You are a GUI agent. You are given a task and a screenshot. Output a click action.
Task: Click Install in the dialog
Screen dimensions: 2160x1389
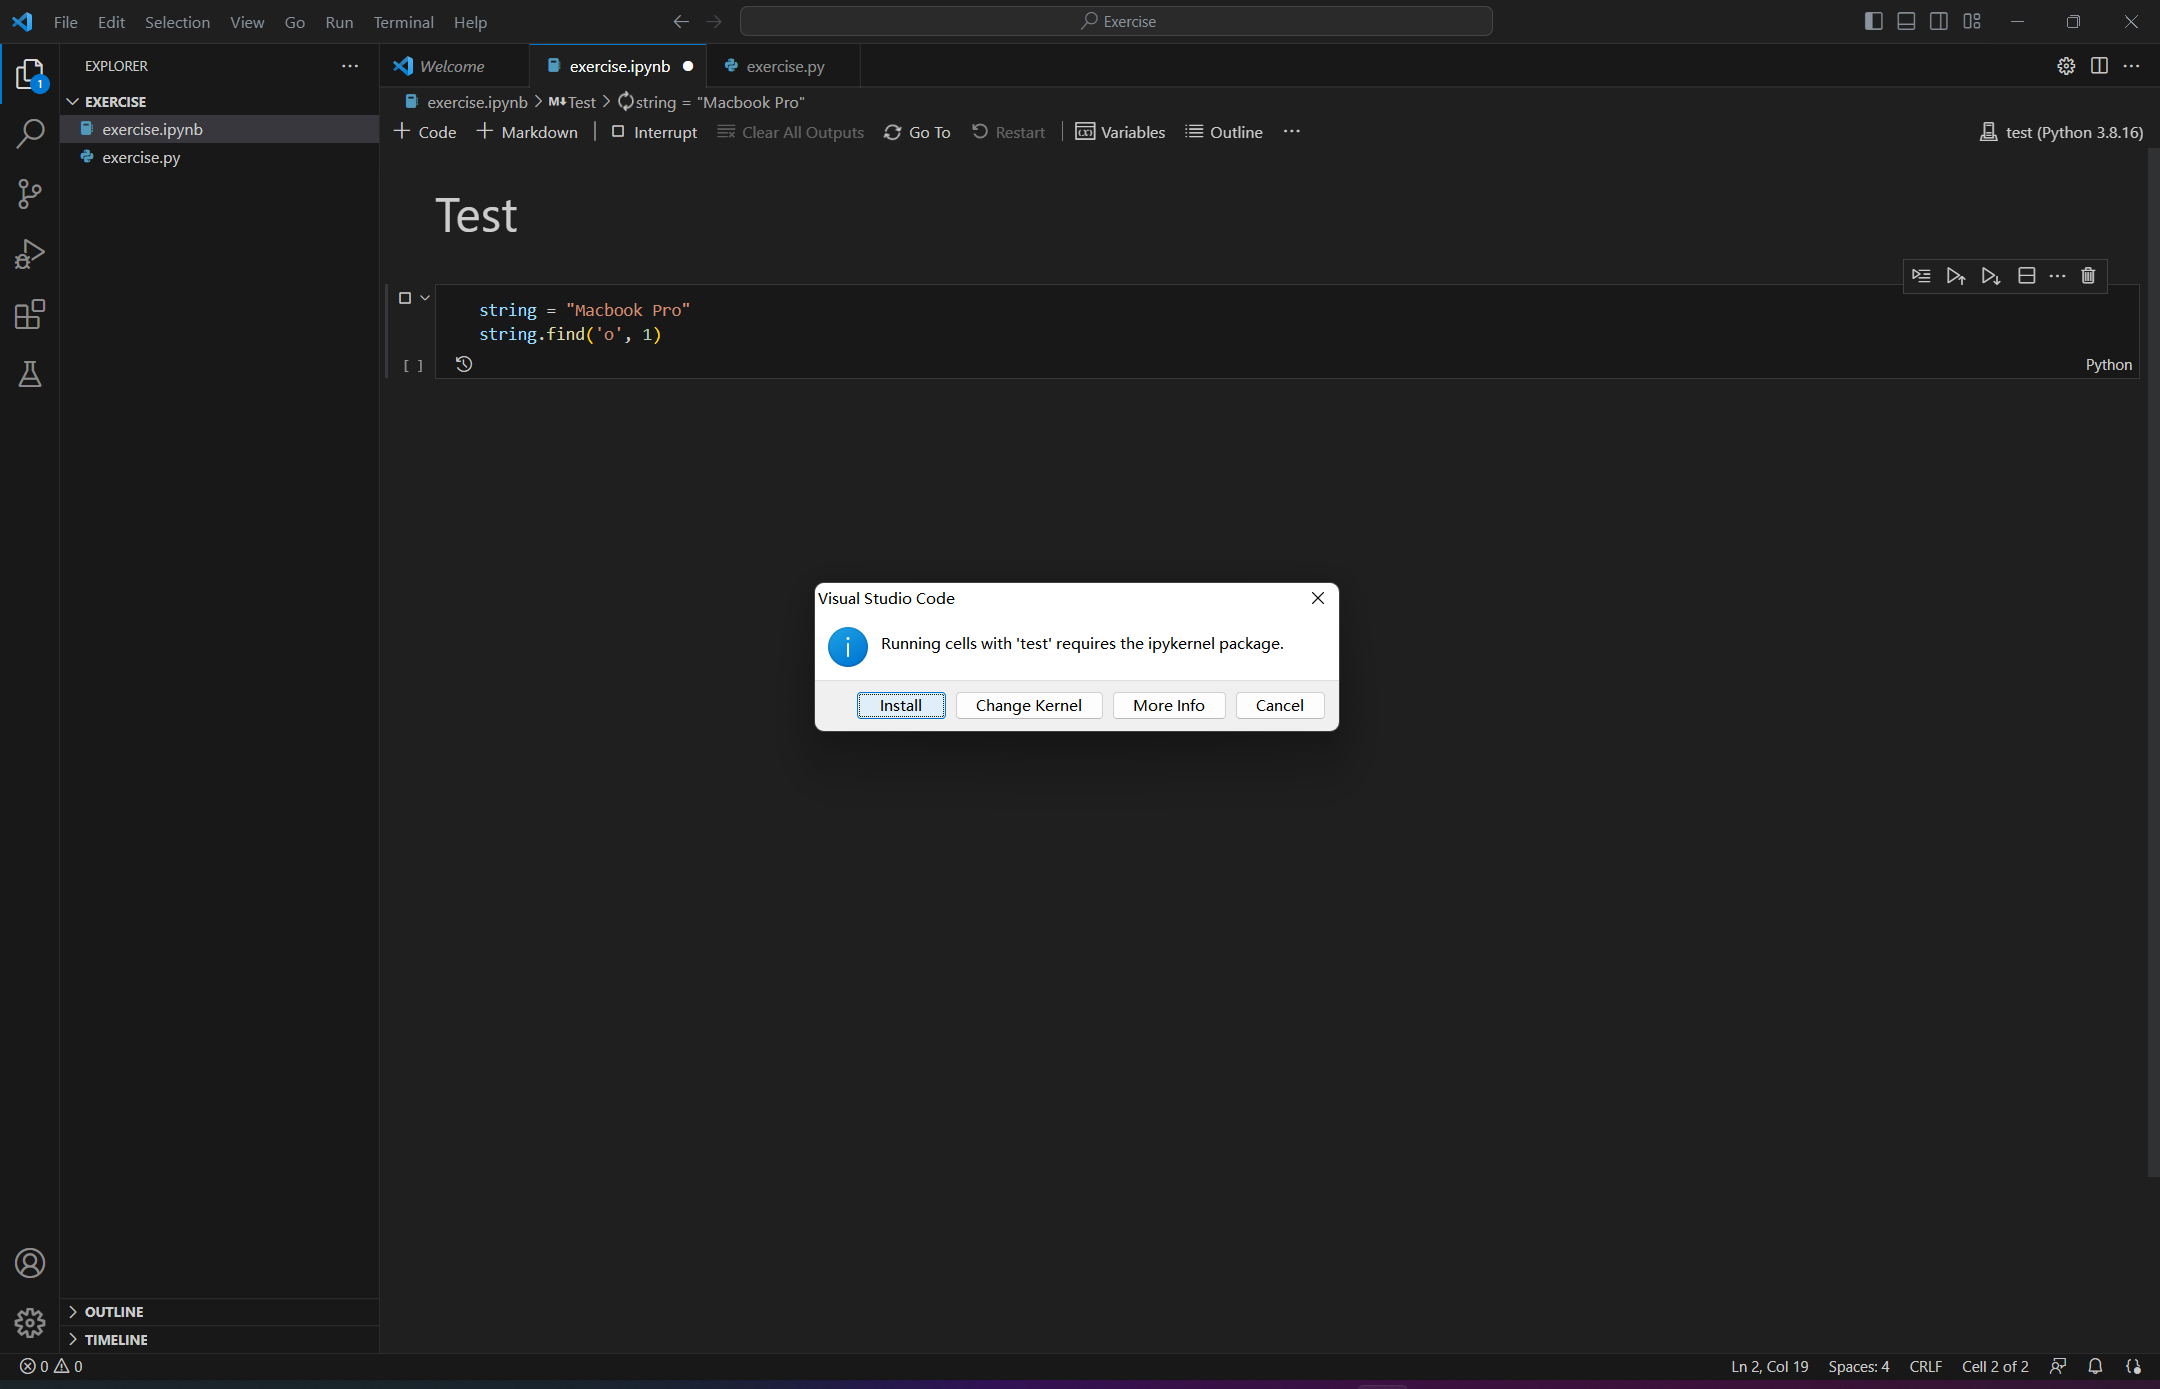coord(900,705)
